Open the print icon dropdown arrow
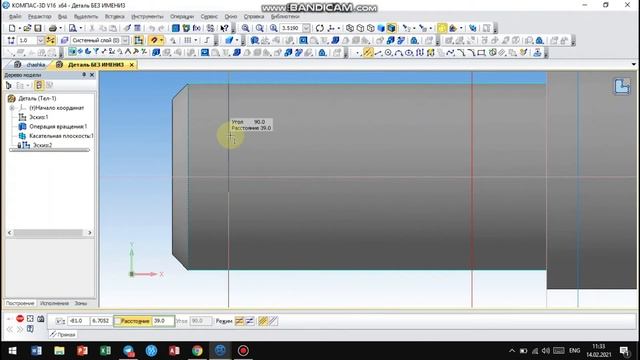640x360 pixels. pyautogui.click(x=60, y=28)
